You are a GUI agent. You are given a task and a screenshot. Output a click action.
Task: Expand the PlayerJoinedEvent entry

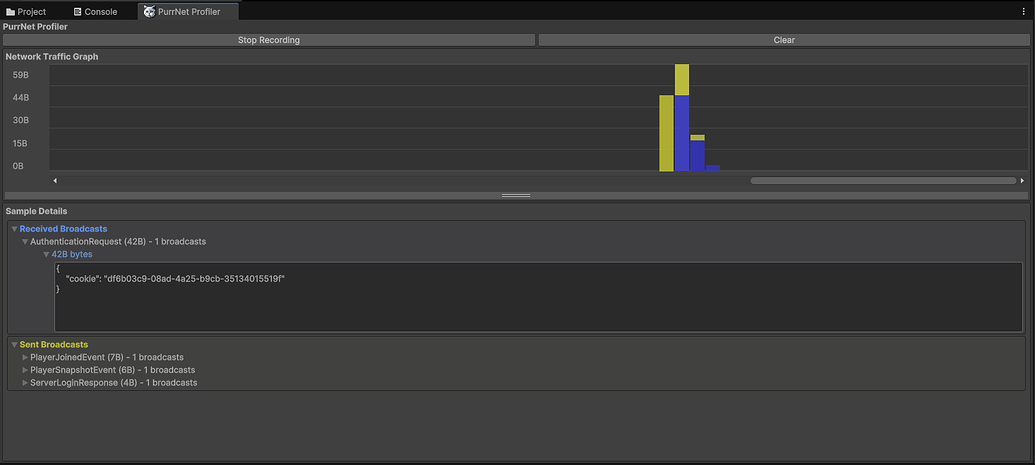click(25, 357)
